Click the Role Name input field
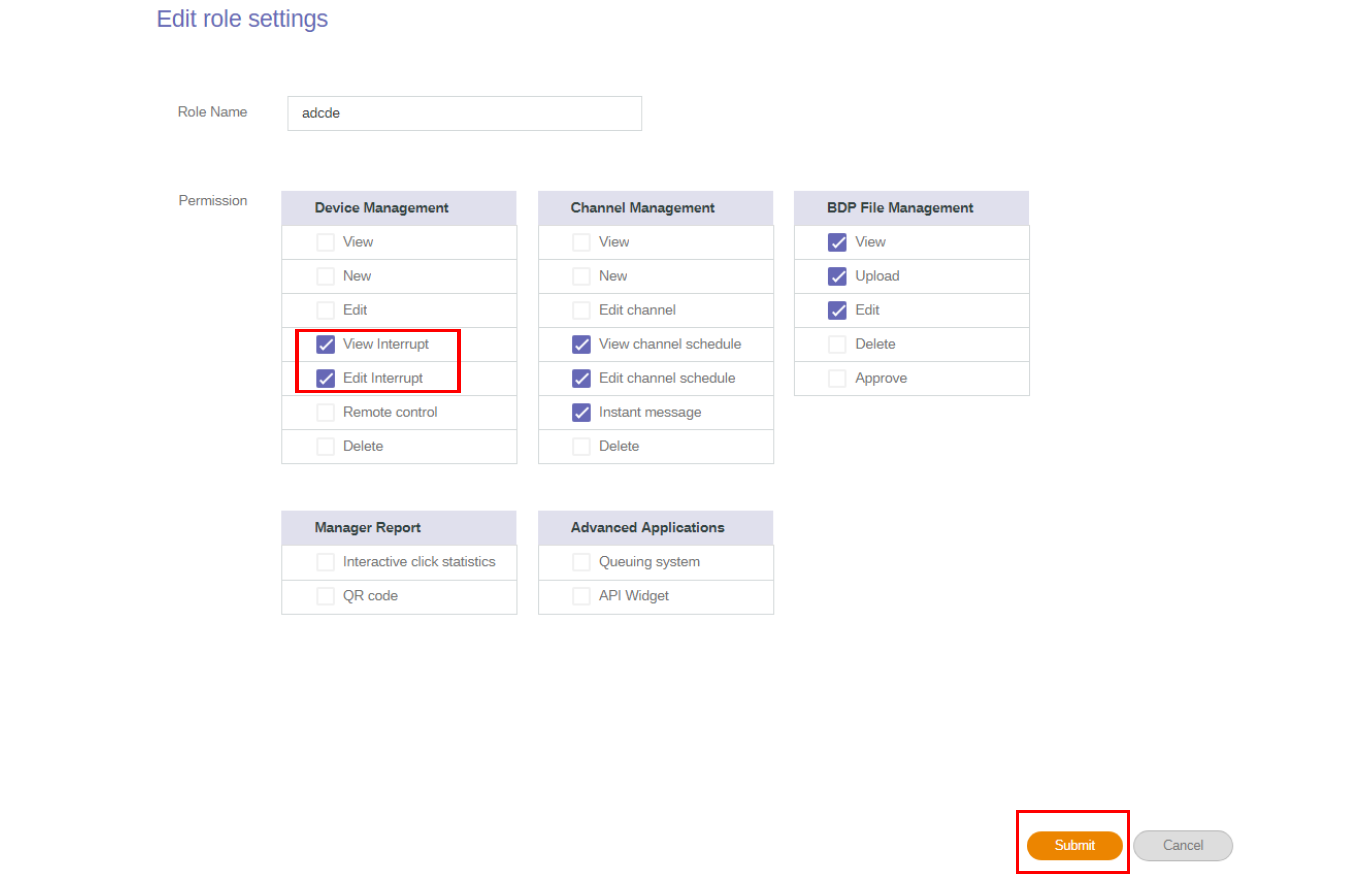The image size is (1361, 877). [464, 113]
